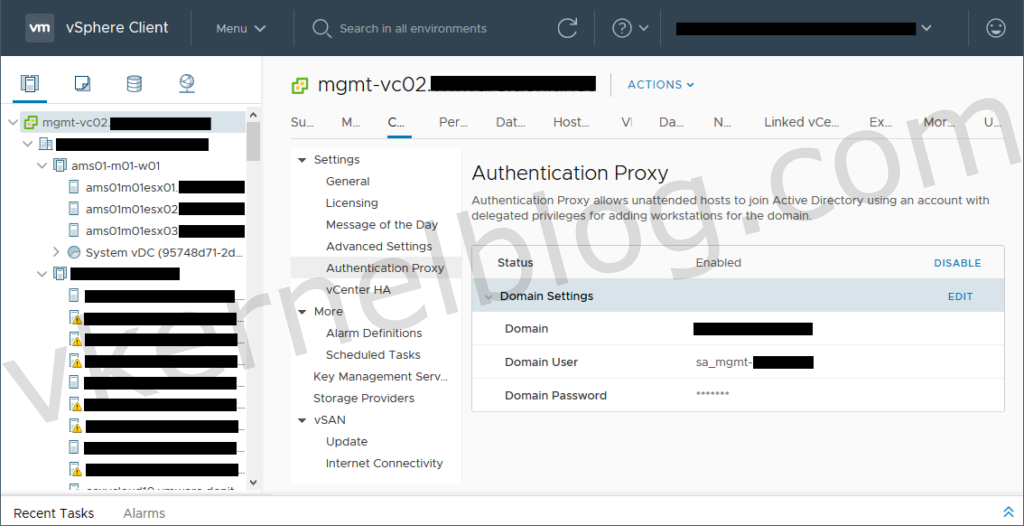Select System vDC (95748d71-2d...) item
Screen dimensions: 1024x526
165,252
